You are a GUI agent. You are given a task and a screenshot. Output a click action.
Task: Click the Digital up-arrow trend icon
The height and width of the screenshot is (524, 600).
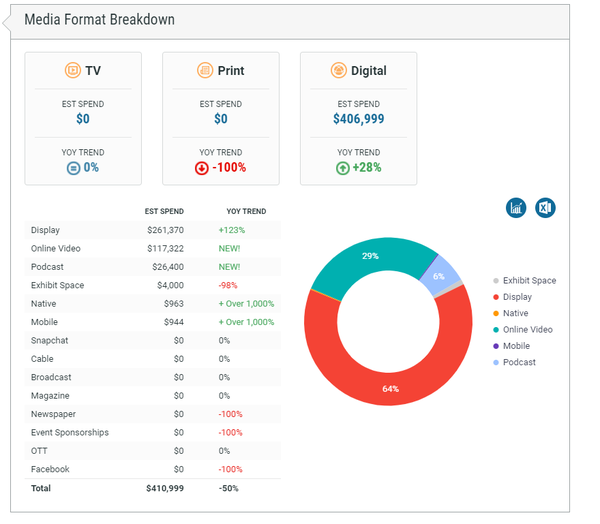(342, 168)
